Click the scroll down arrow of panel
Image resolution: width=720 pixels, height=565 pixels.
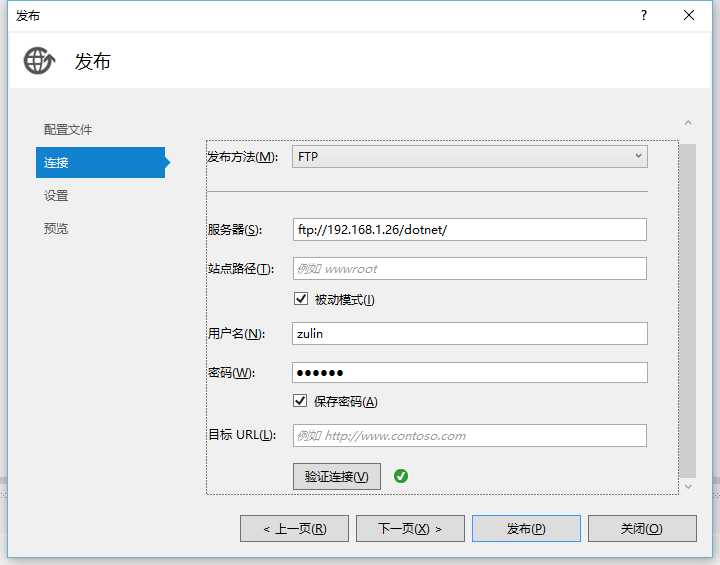coord(688,486)
